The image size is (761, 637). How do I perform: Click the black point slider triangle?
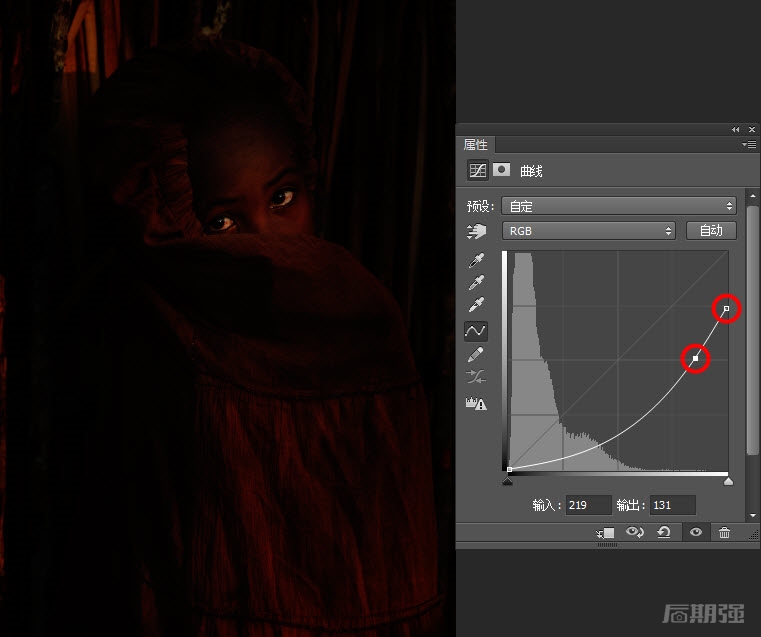[508, 481]
